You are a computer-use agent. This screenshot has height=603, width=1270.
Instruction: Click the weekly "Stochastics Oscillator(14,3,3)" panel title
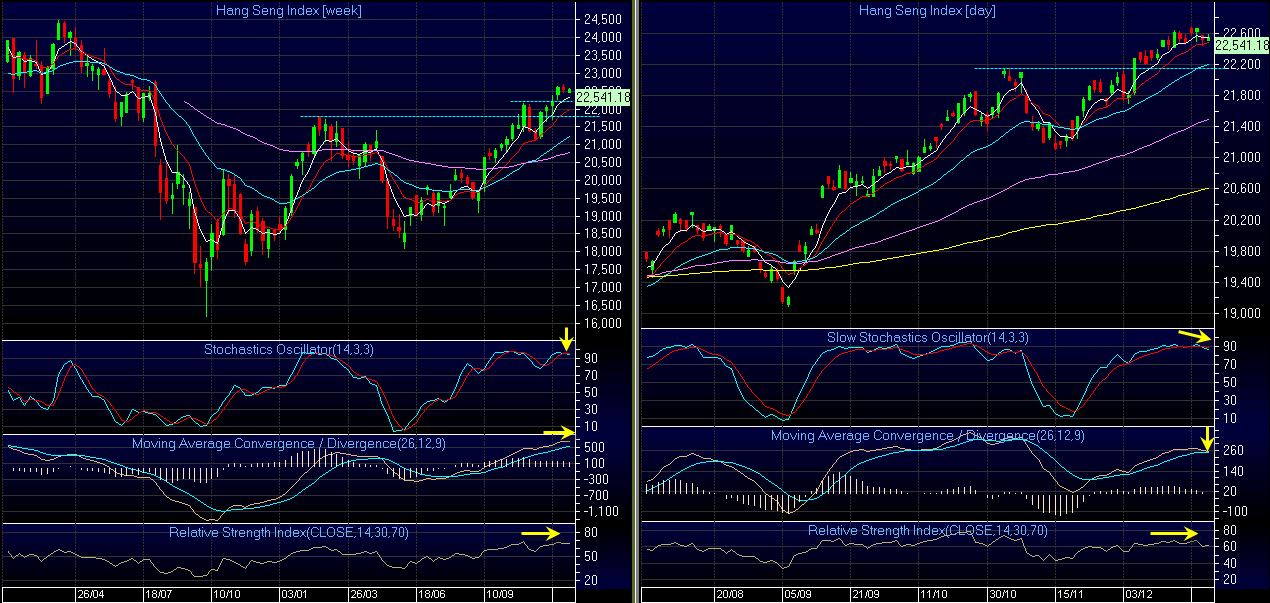point(288,350)
